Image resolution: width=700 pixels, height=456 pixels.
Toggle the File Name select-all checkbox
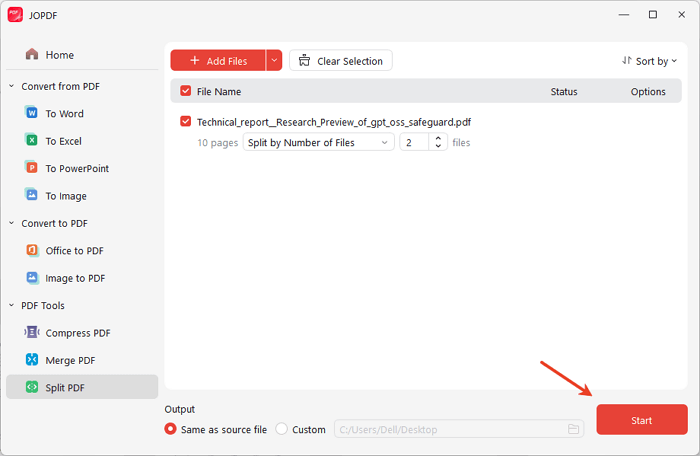coord(186,91)
